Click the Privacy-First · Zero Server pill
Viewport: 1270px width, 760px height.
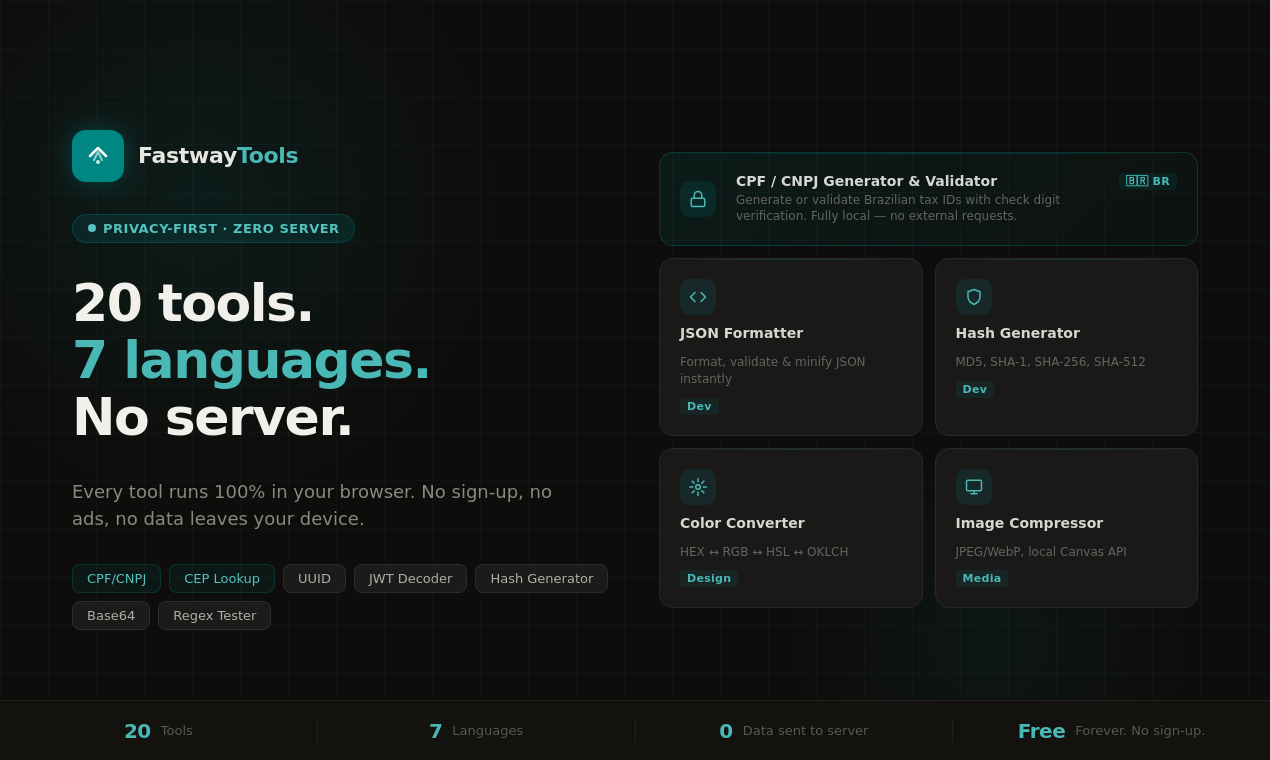pyautogui.click(x=213, y=228)
